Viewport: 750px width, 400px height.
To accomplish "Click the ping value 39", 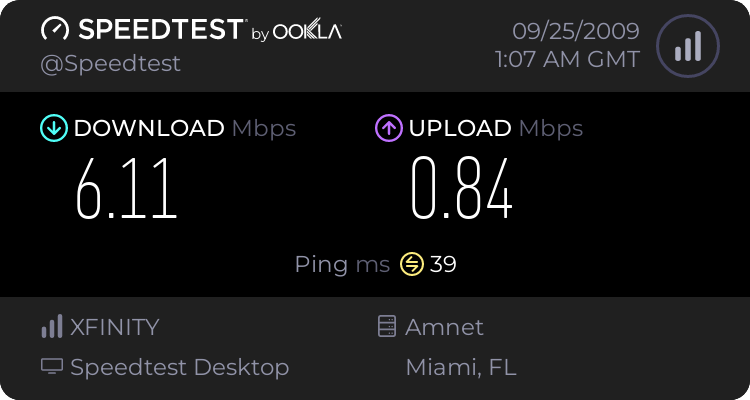I will click(443, 264).
